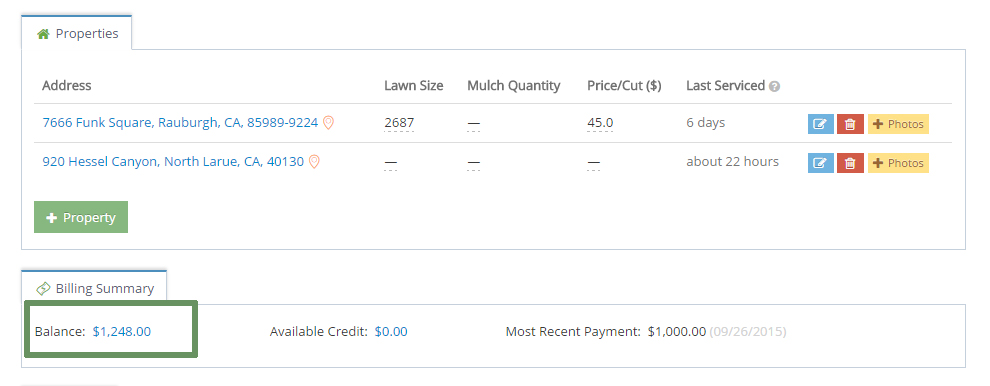Edit the 7666 Funk Square property
Screen dimensions: 990x386
(x=820, y=124)
